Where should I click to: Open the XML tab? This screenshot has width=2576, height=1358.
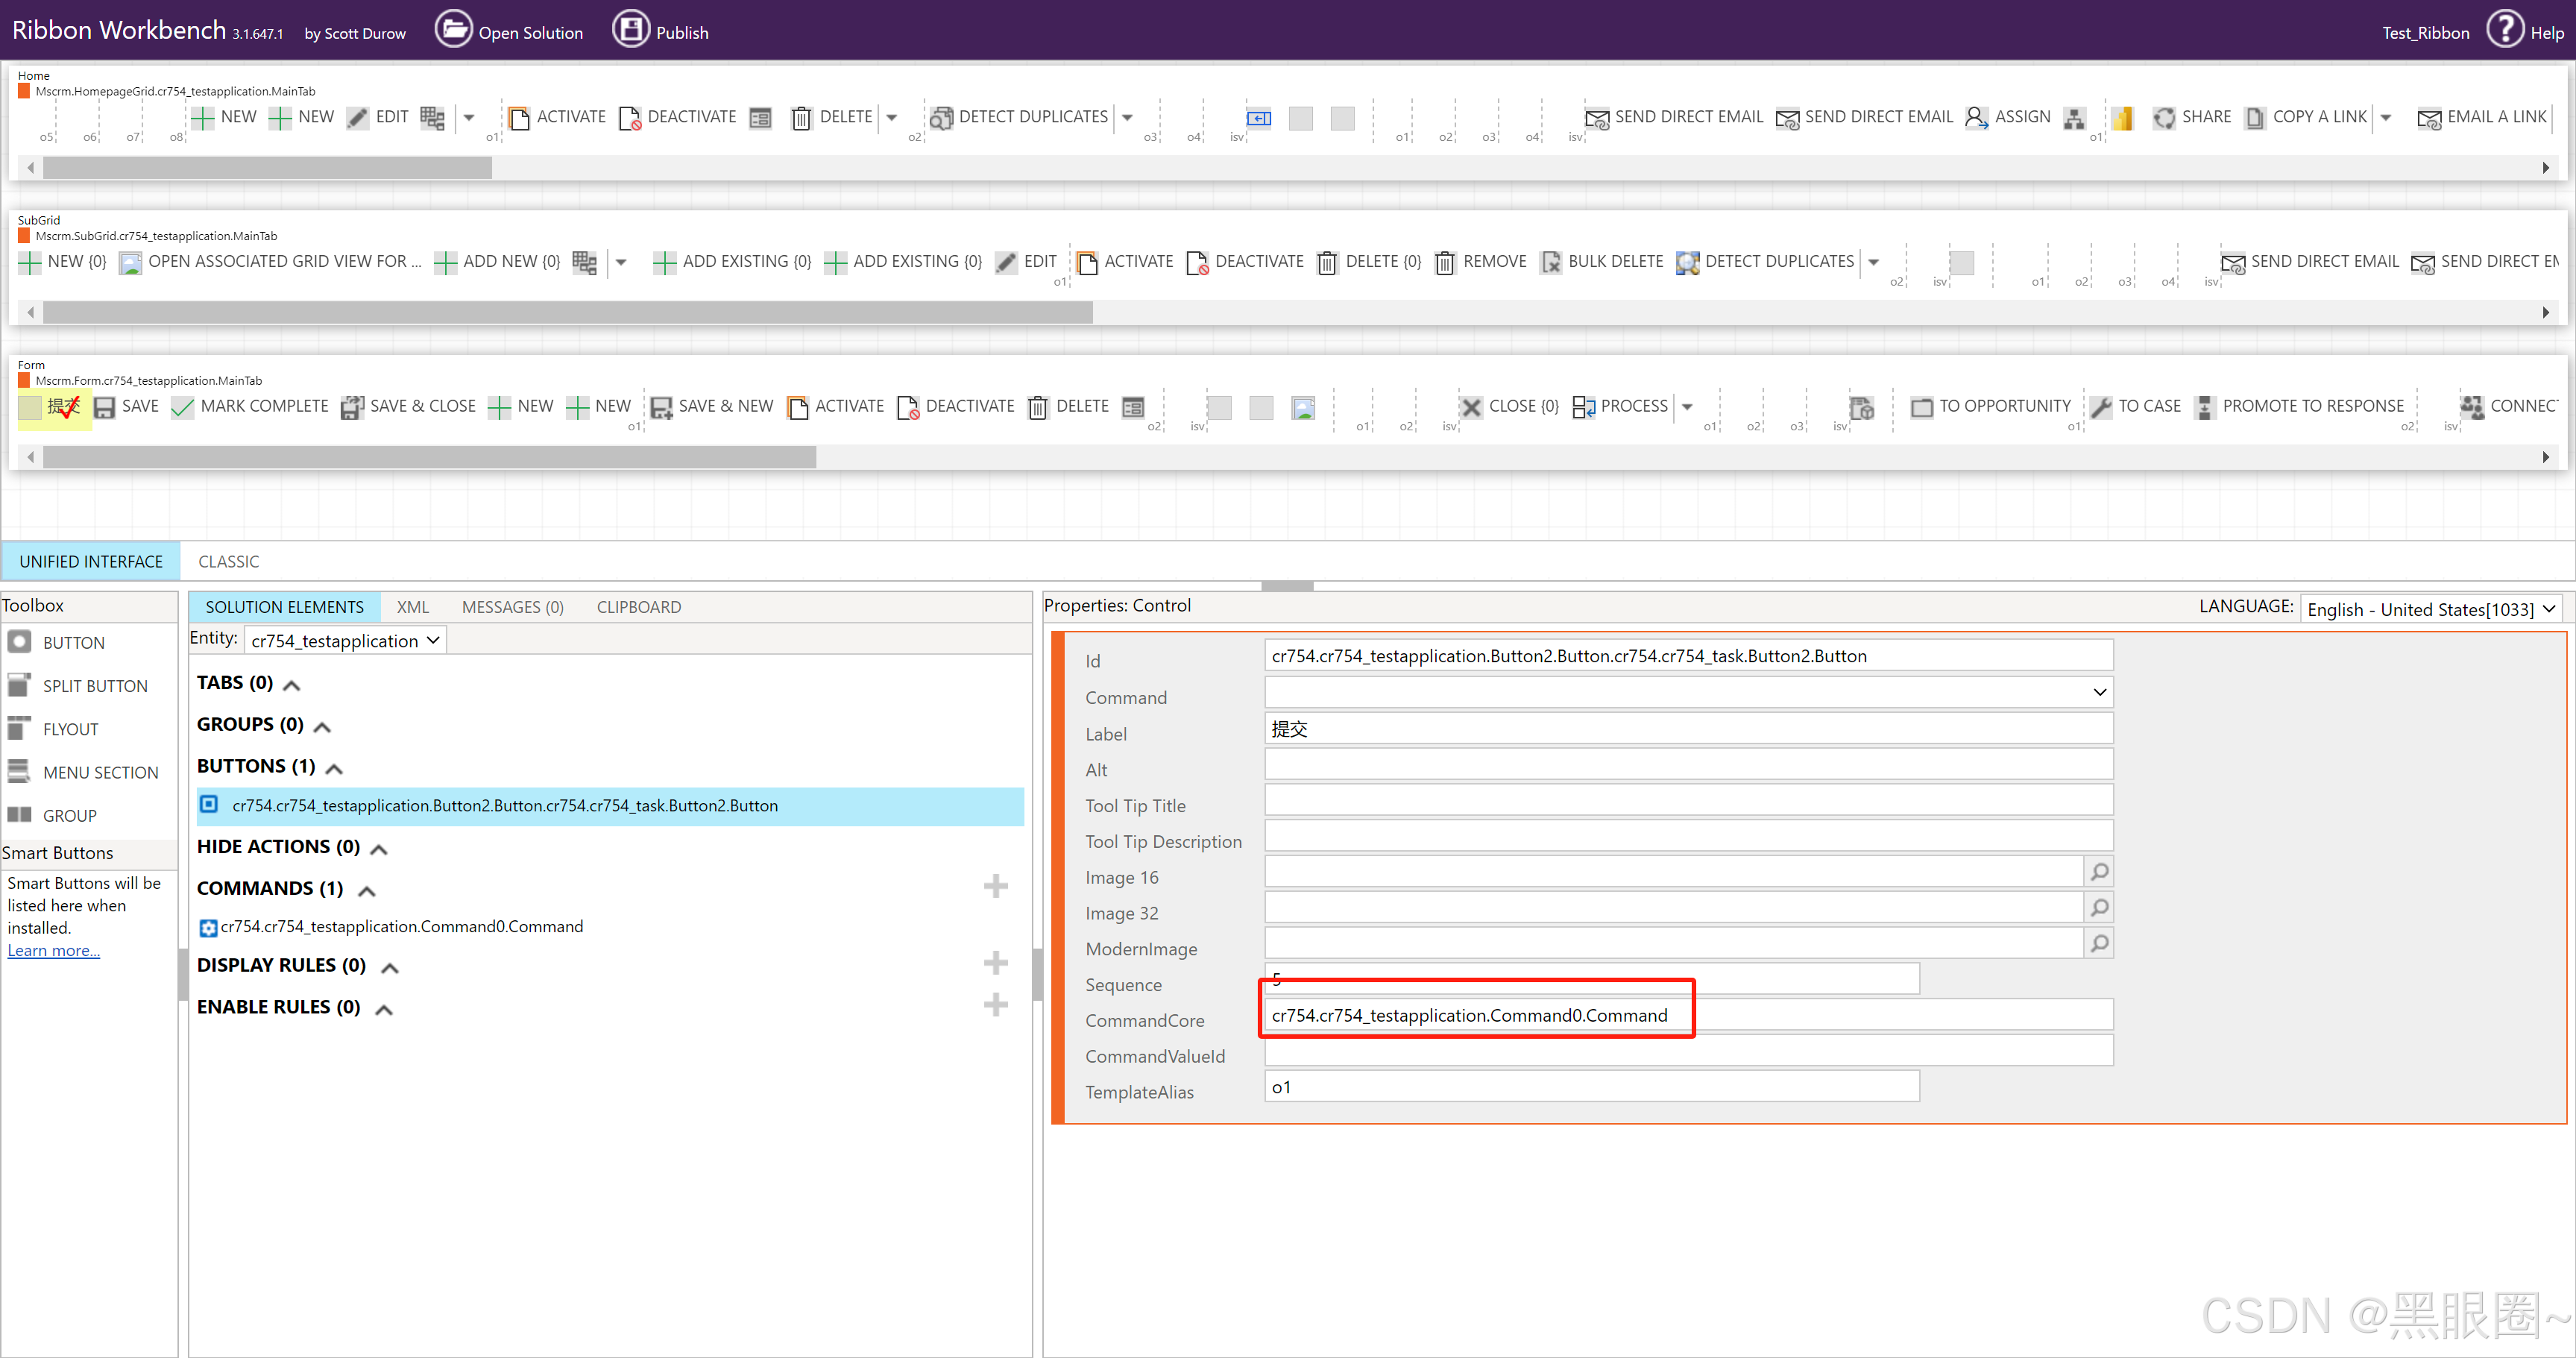[x=413, y=606]
